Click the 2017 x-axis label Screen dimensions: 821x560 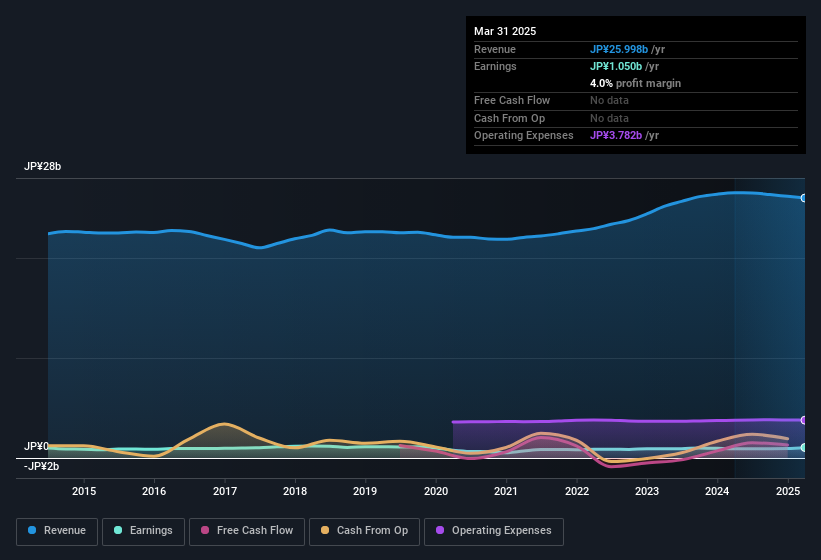tap(225, 491)
